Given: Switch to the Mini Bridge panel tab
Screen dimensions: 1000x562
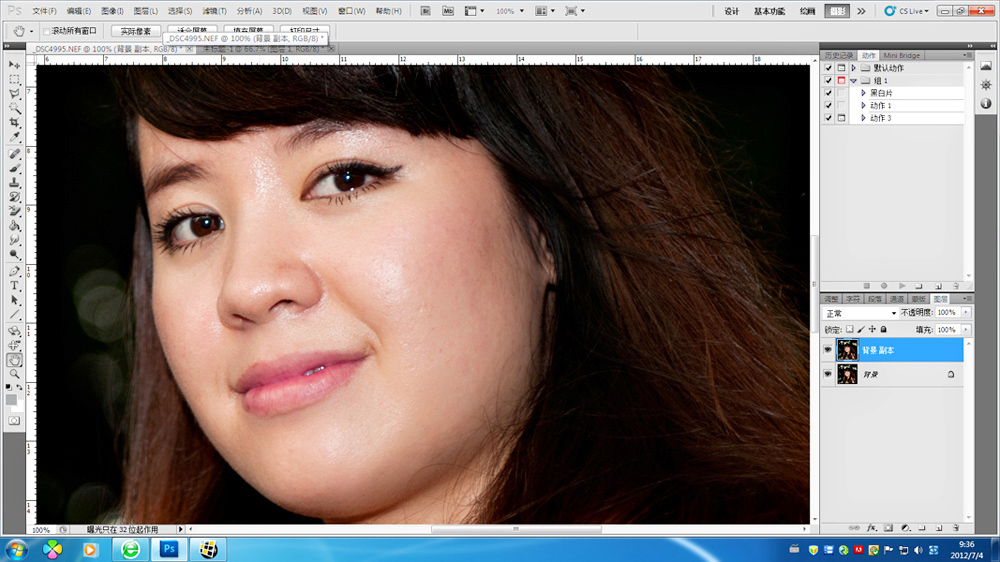Looking at the screenshot, I should coord(904,56).
